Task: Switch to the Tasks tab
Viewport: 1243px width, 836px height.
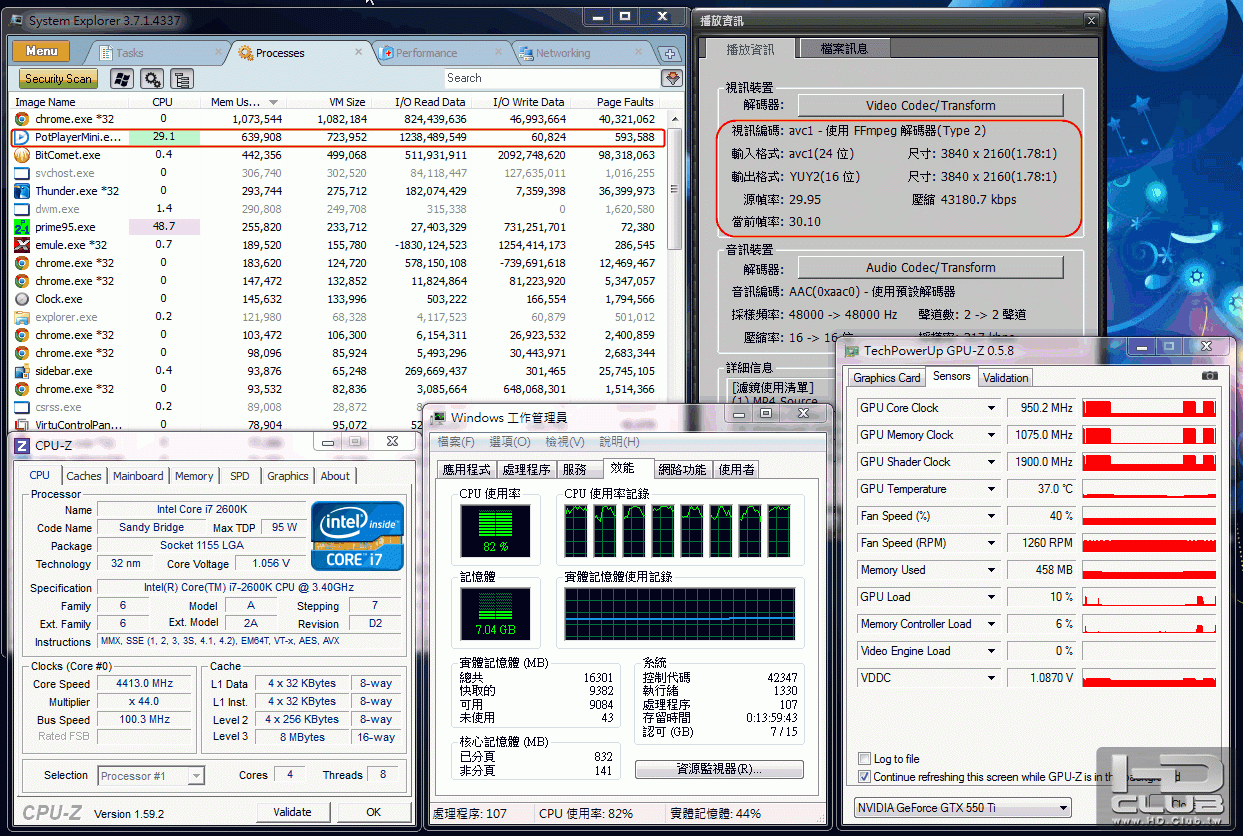Action: click(x=129, y=53)
